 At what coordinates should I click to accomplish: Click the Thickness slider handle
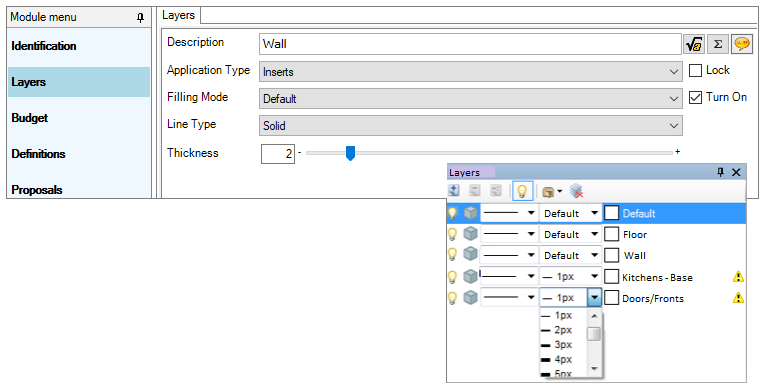pos(350,153)
